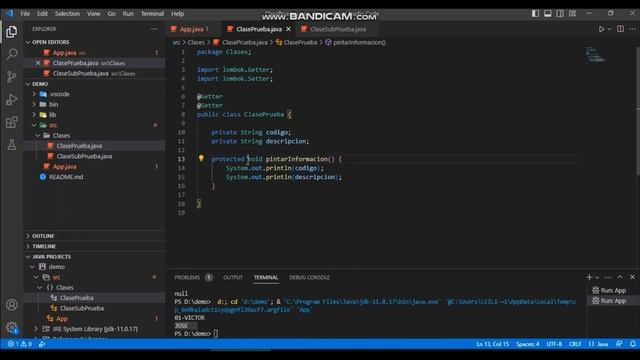Toggle the bottom Panel layout

tap(547, 13)
